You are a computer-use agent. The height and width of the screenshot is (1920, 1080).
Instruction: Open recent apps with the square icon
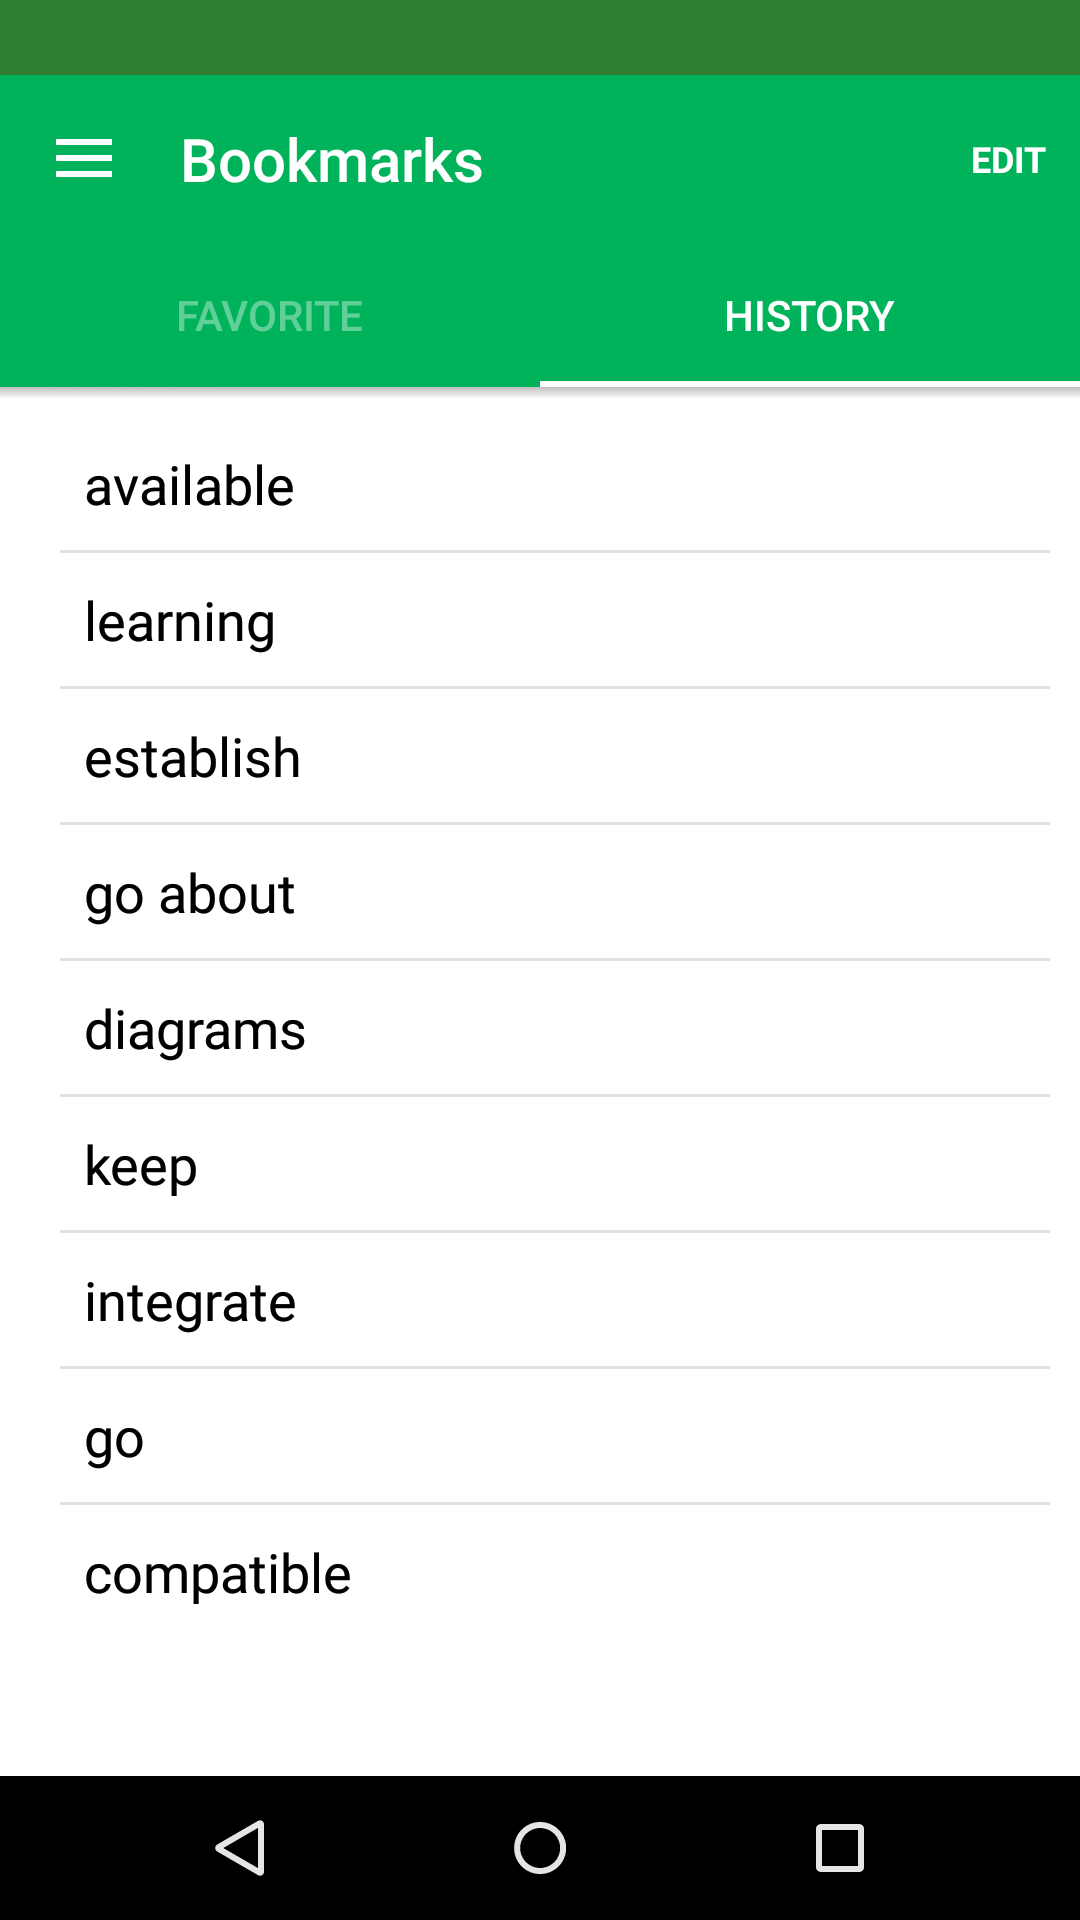[x=837, y=1847]
